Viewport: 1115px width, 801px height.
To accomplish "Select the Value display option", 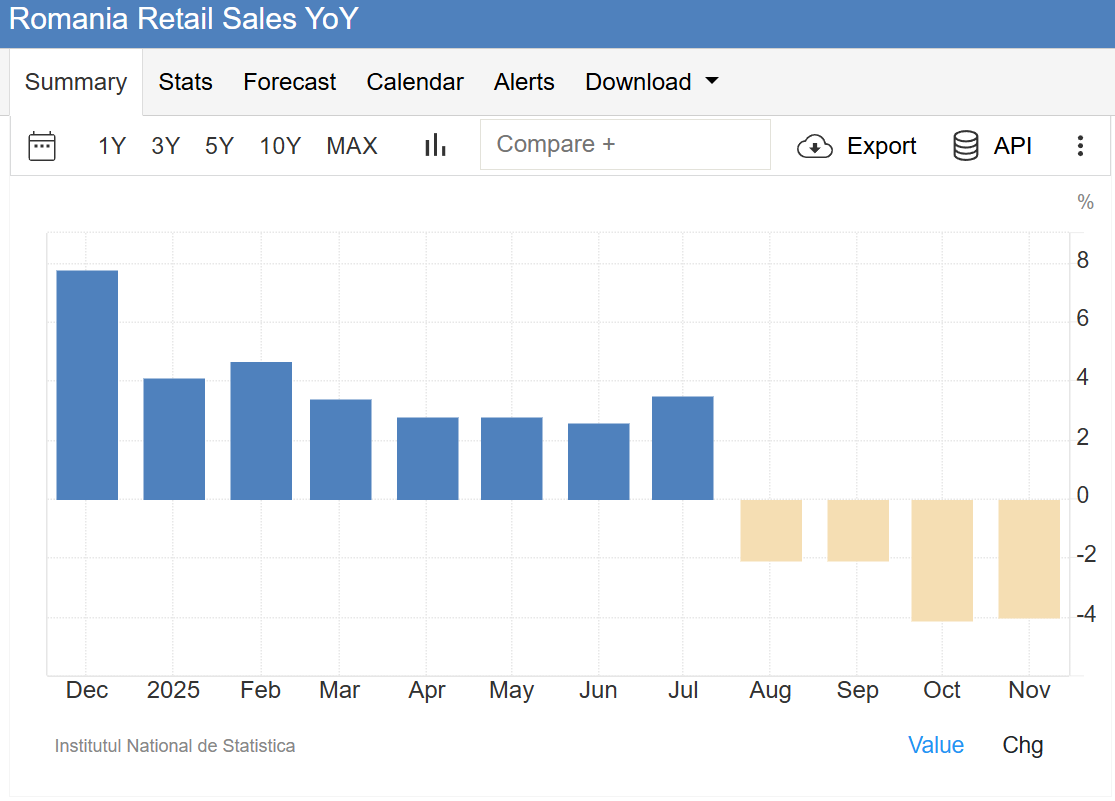I will point(935,745).
